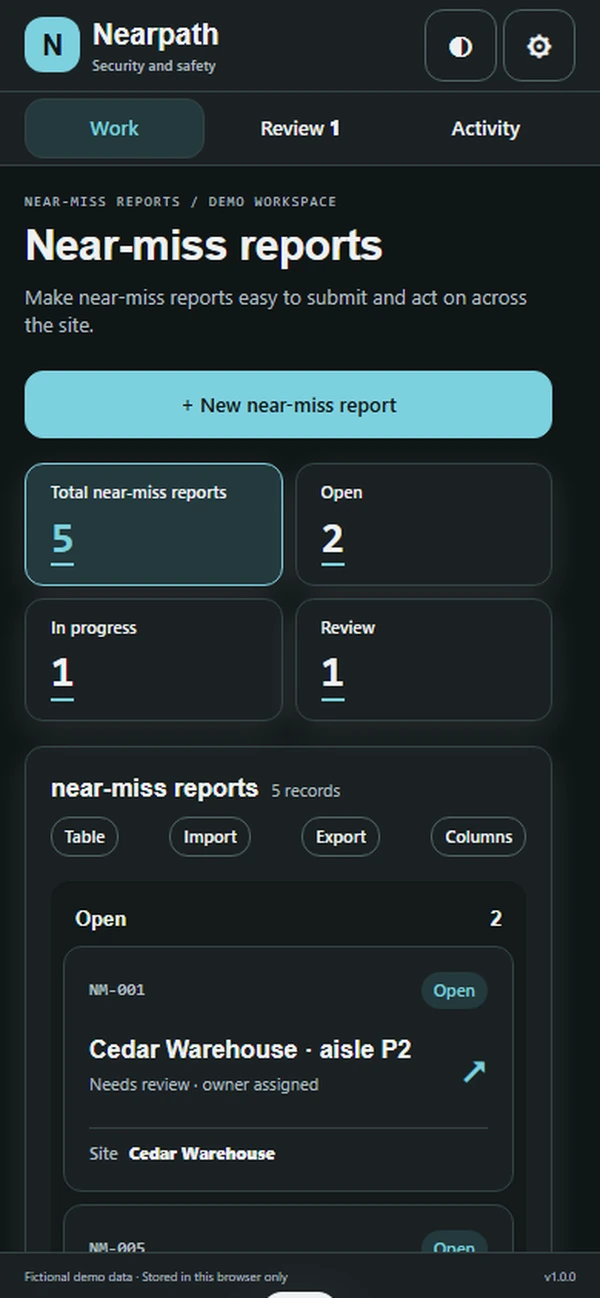This screenshot has width=600, height=1298.
Task: Click the 5 records count label
Action: (x=306, y=791)
